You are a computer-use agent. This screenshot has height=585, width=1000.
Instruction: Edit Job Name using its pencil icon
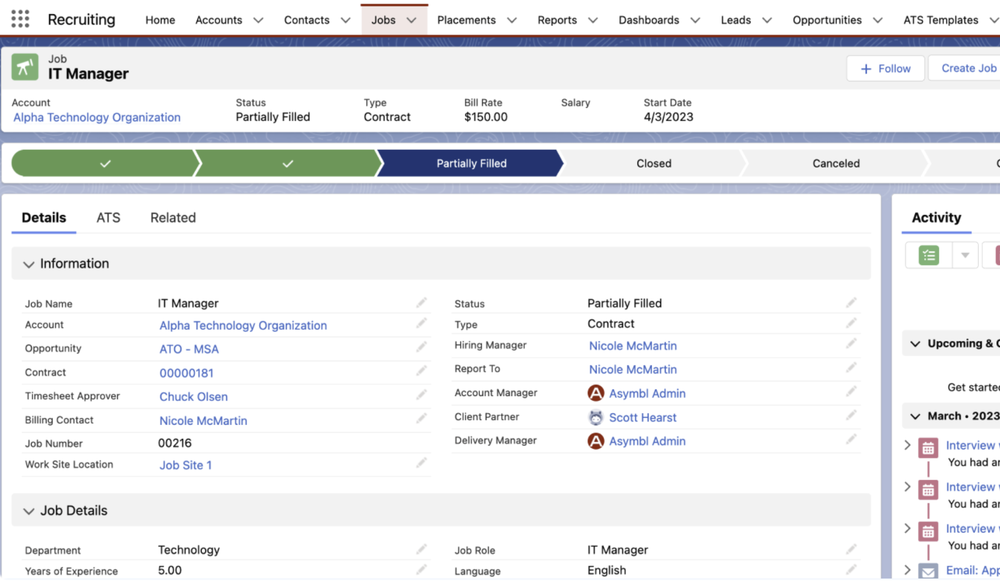coord(421,302)
